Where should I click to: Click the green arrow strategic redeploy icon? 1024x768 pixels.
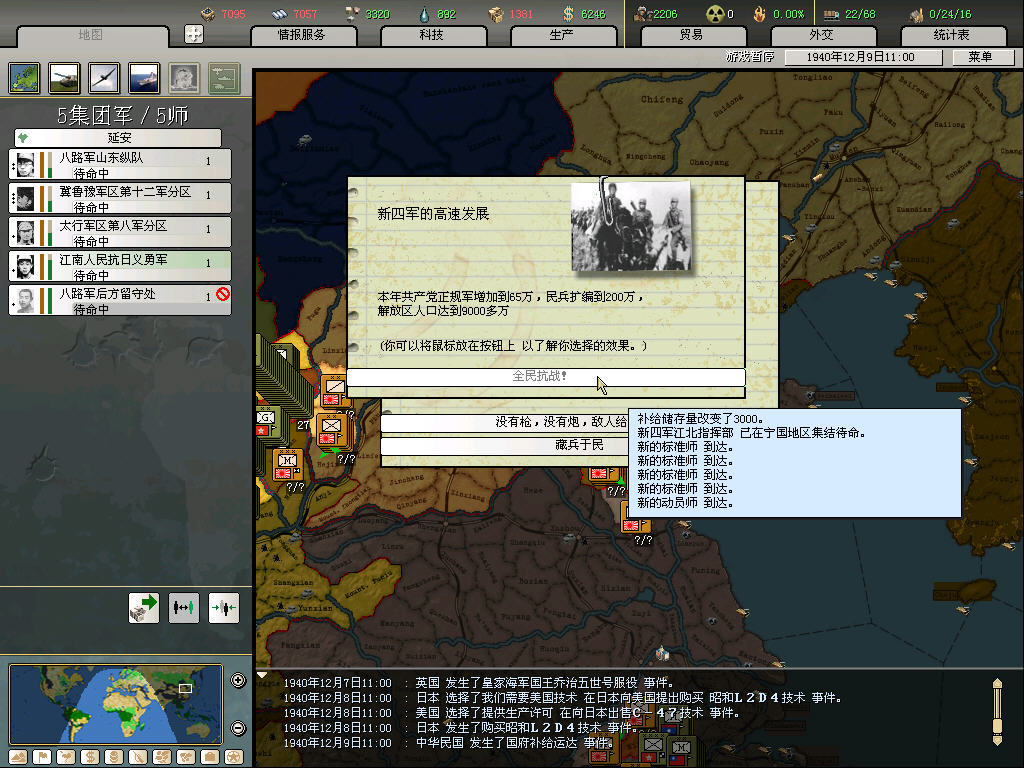coord(144,607)
